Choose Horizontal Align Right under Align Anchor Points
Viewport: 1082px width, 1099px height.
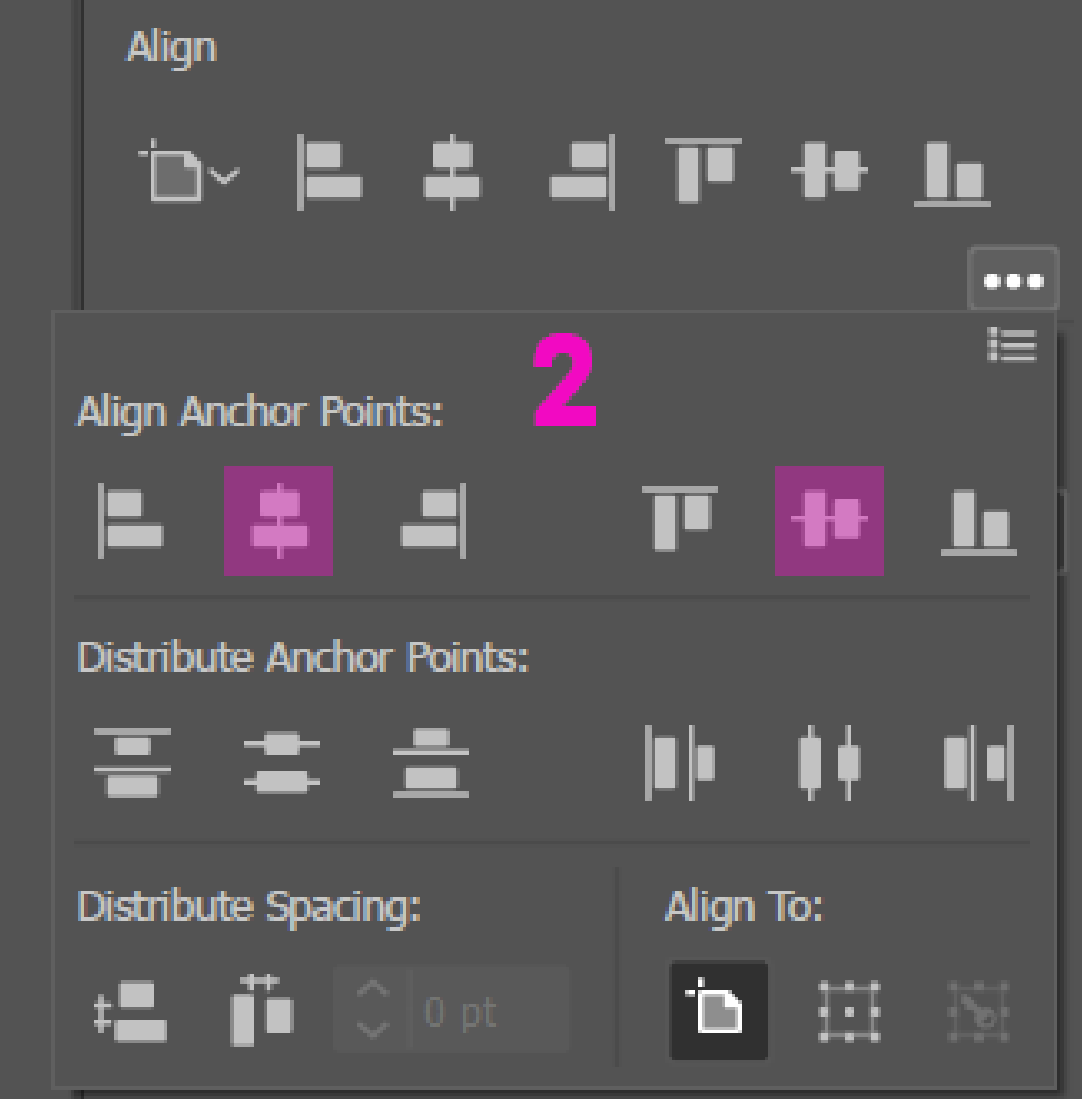[x=430, y=520]
